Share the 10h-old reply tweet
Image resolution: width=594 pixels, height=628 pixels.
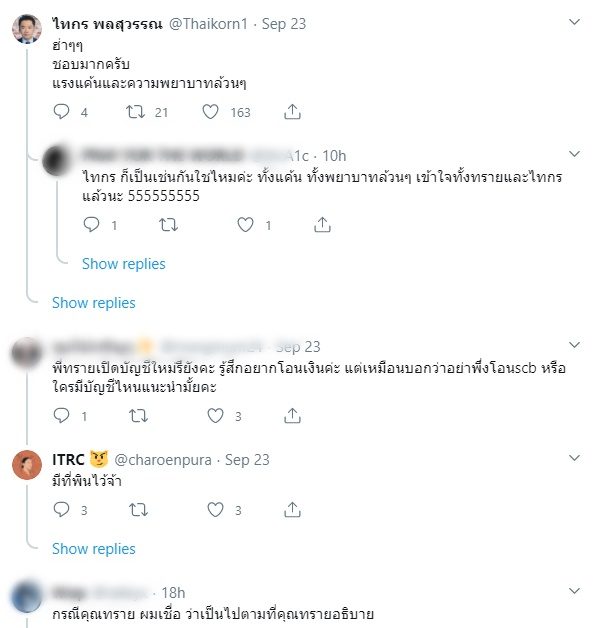322,225
